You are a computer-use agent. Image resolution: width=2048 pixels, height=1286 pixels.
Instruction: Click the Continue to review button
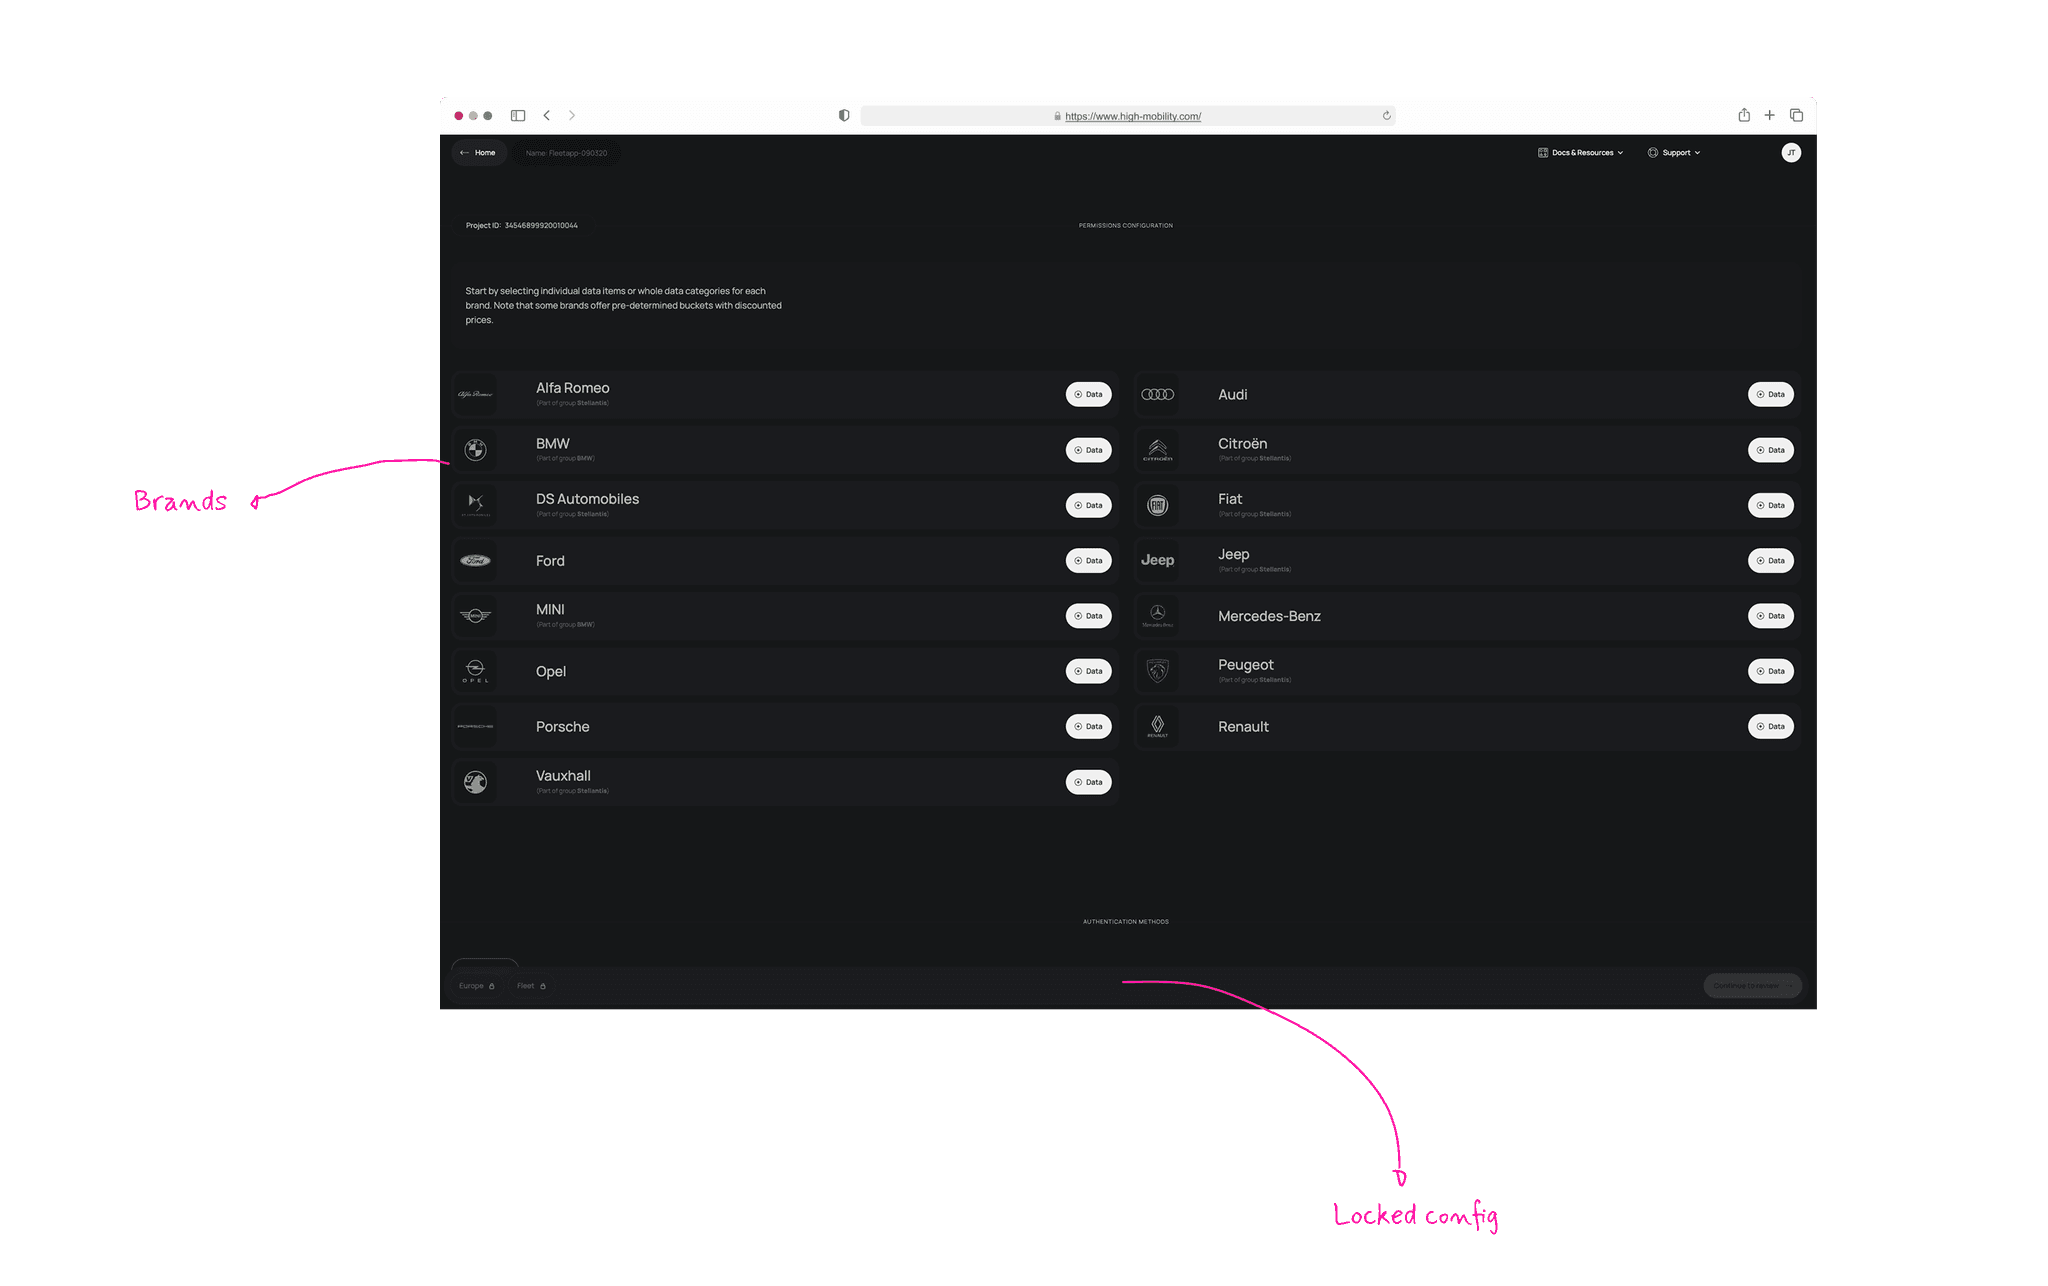click(1753, 986)
